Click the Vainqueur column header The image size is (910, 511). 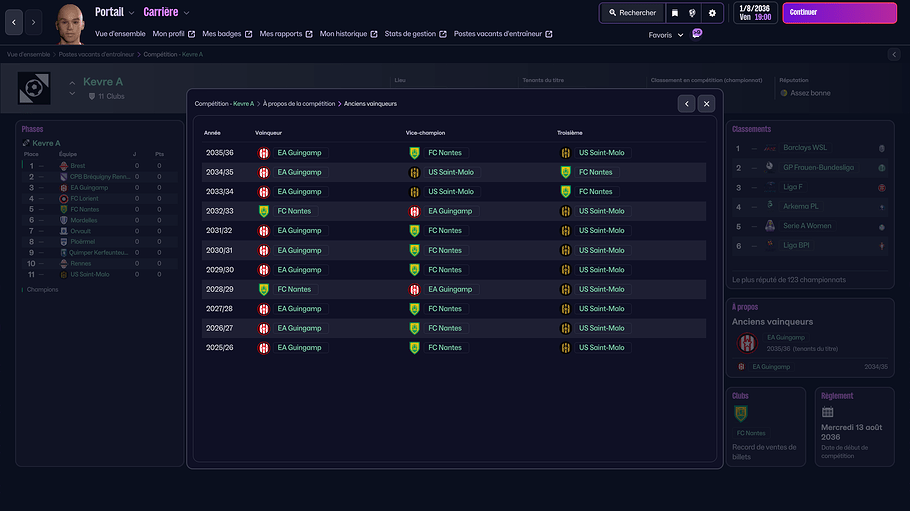(268, 133)
